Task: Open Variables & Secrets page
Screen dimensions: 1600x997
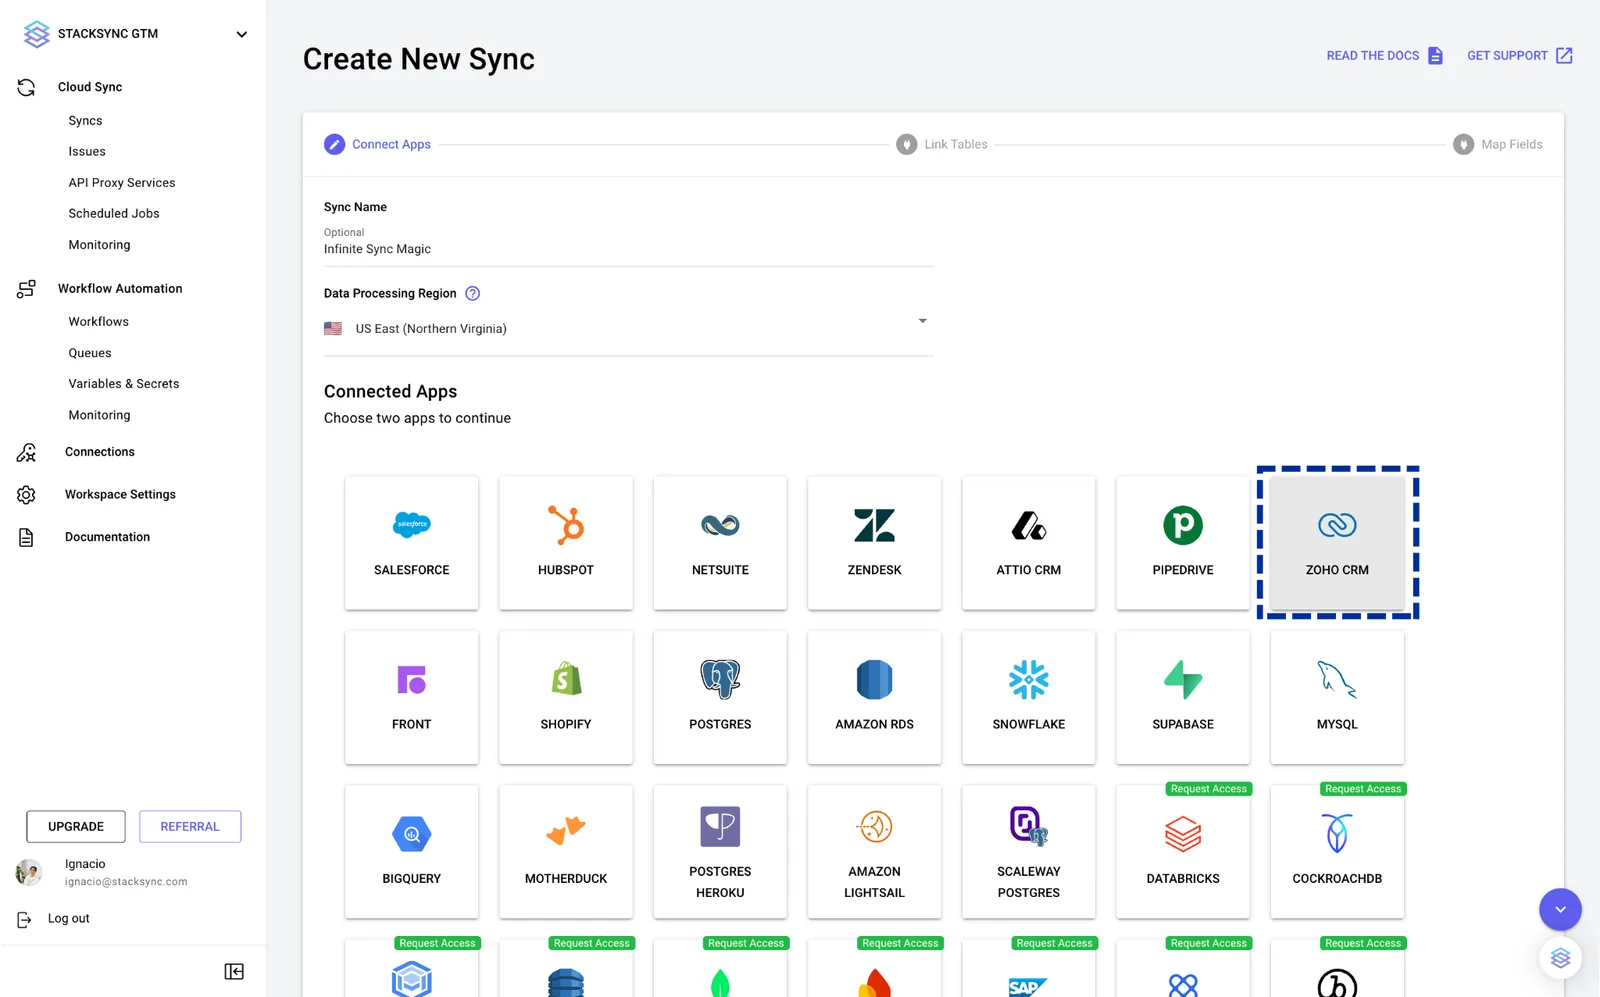Action: [x=124, y=383]
